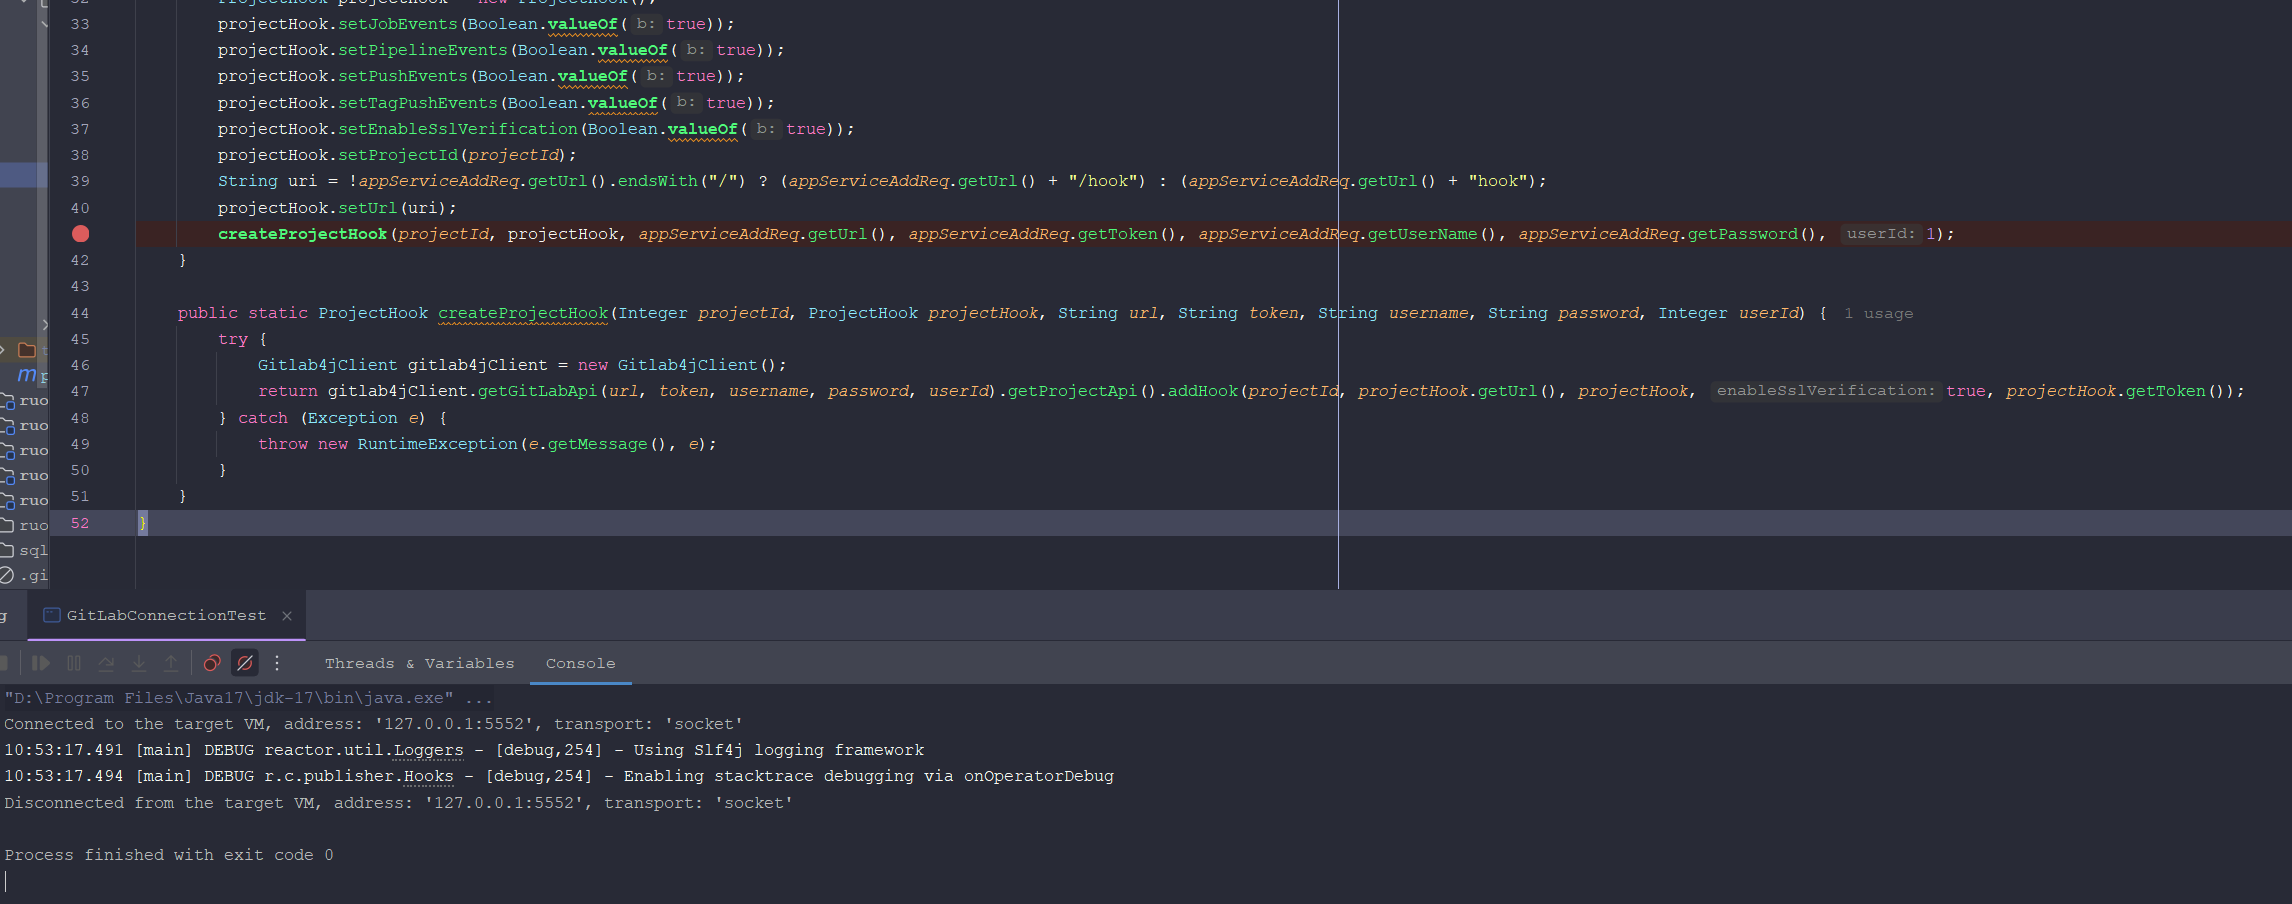Expand the orange folder tree node
This screenshot has height=904, width=2292.
(4, 350)
